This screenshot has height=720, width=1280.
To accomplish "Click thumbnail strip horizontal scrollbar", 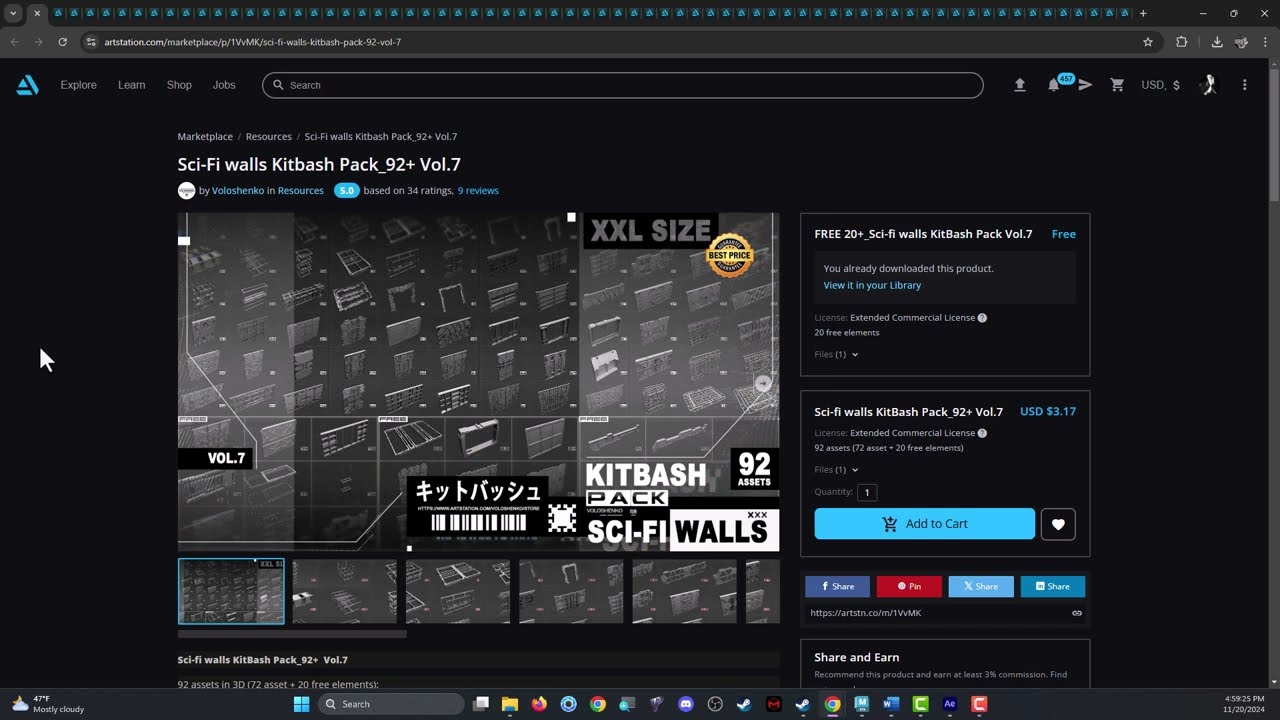I will point(292,634).
